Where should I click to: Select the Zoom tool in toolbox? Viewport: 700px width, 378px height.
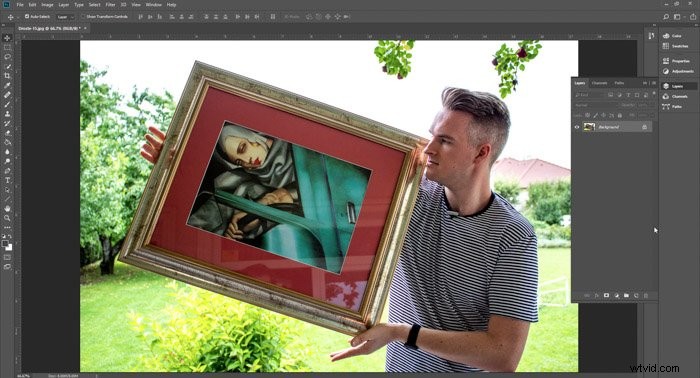click(x=7, y=218)
